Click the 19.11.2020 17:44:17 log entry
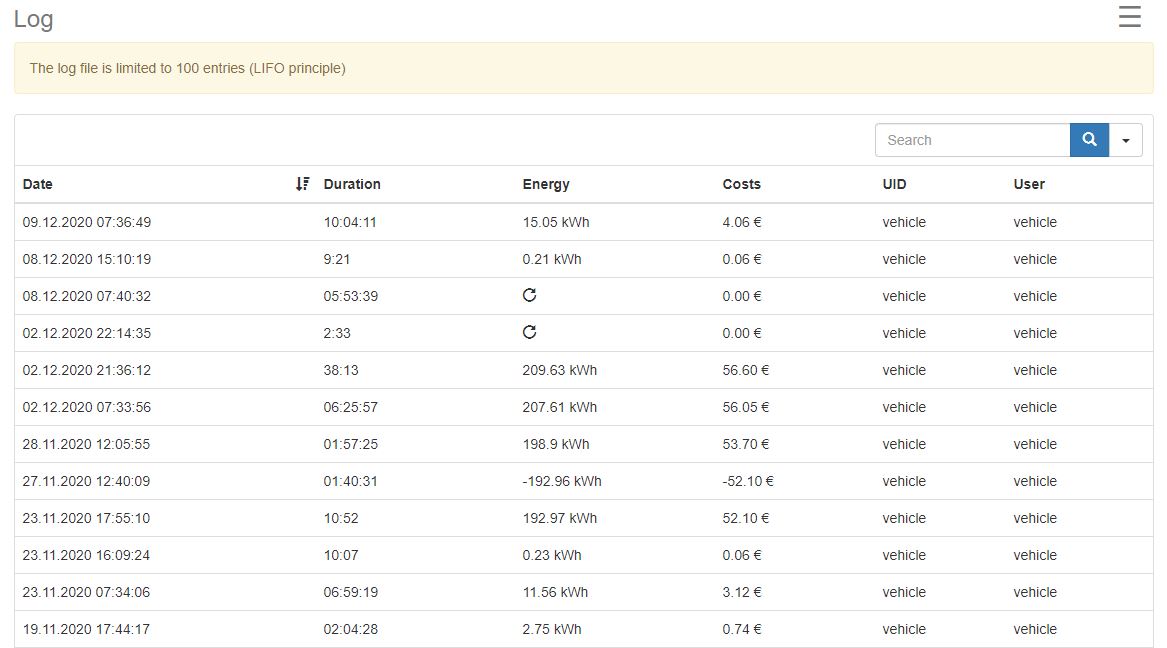The image size is (1167, 648). click(87, 629)
